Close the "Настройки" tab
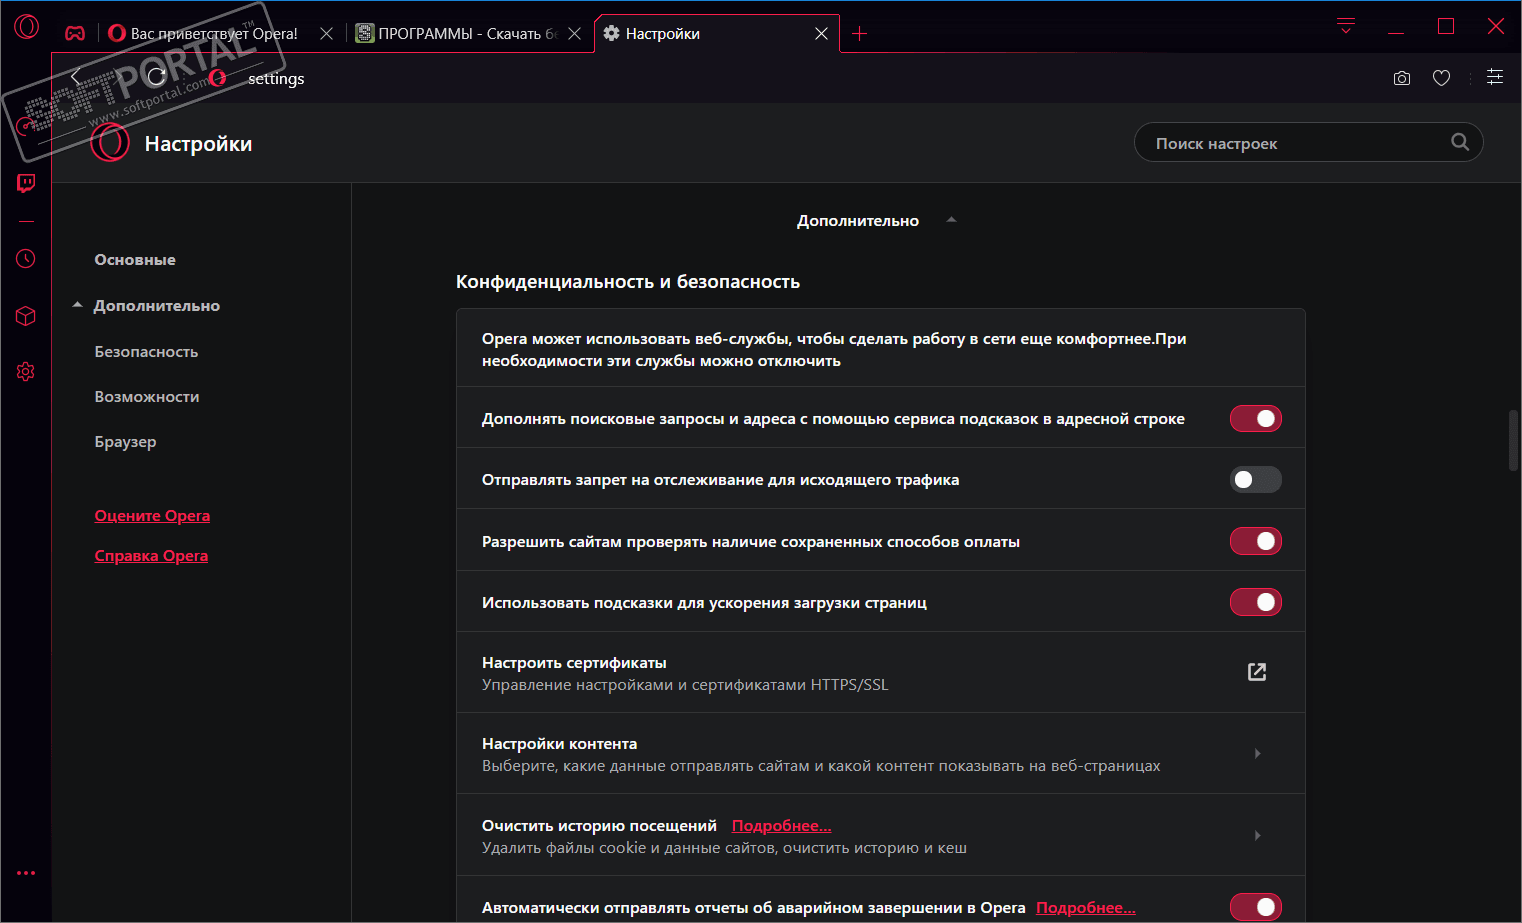 pyautogui.click(x=821, y=34)
